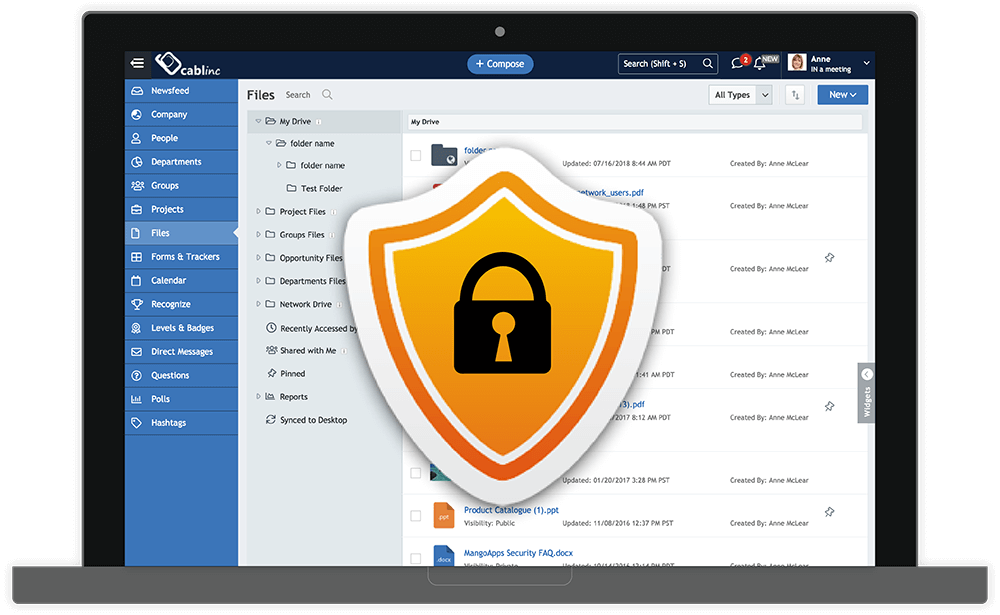Image resolution: width=1000 pixels, height=615 pixels.
Task: Collapse the first-level folder name node
Action: [x=268, y=144]
